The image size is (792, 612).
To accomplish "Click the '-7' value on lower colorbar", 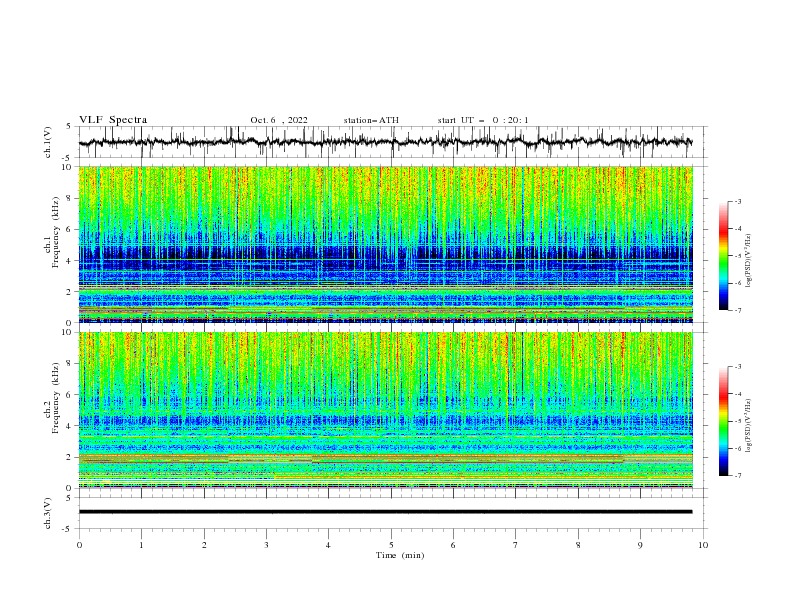I will 737,476.
